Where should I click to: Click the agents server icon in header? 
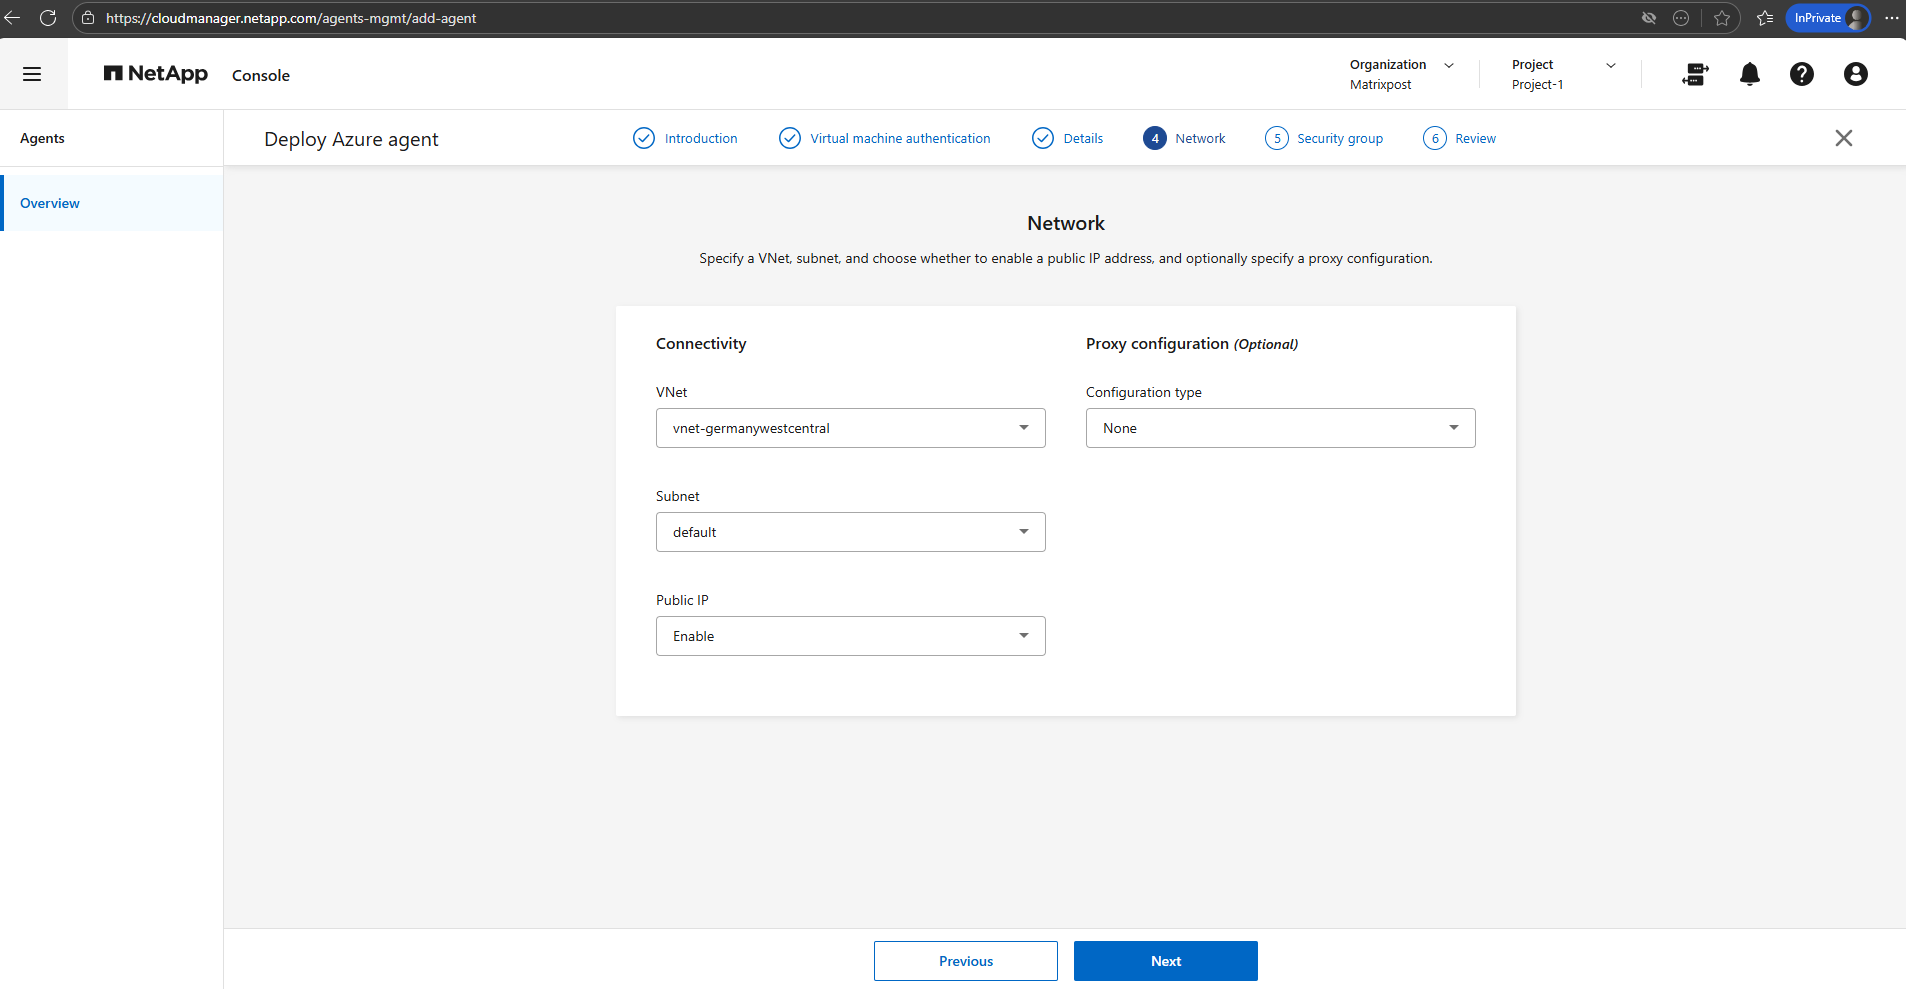pos(1695,74)
